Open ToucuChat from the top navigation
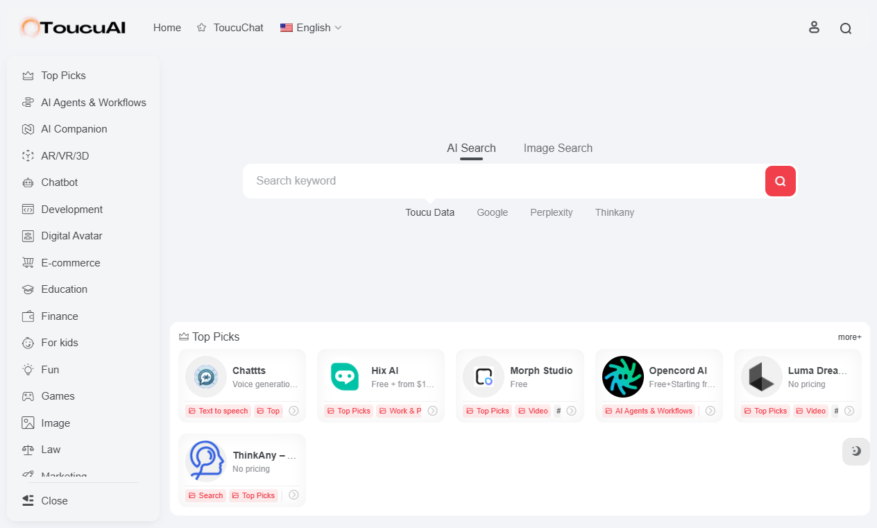Image resolution: width=877 pixels, height=528 pixels. click(x=230, y=27)
